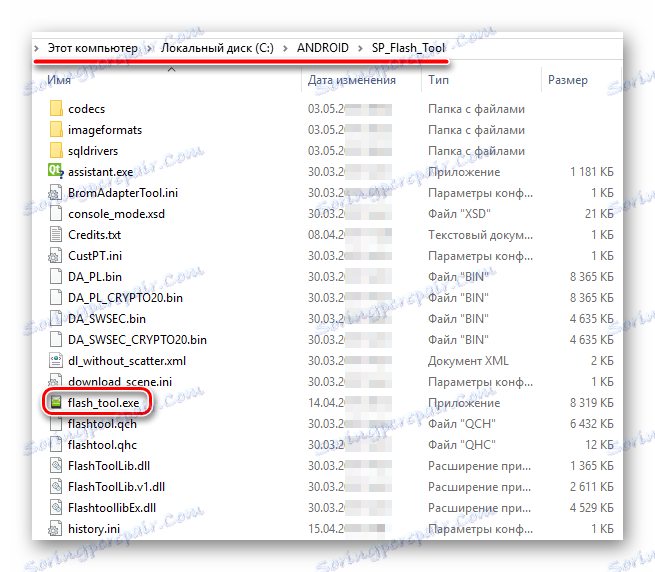Click the DA_PL.bin file icon
655x572 pixels.
[56, 276]
